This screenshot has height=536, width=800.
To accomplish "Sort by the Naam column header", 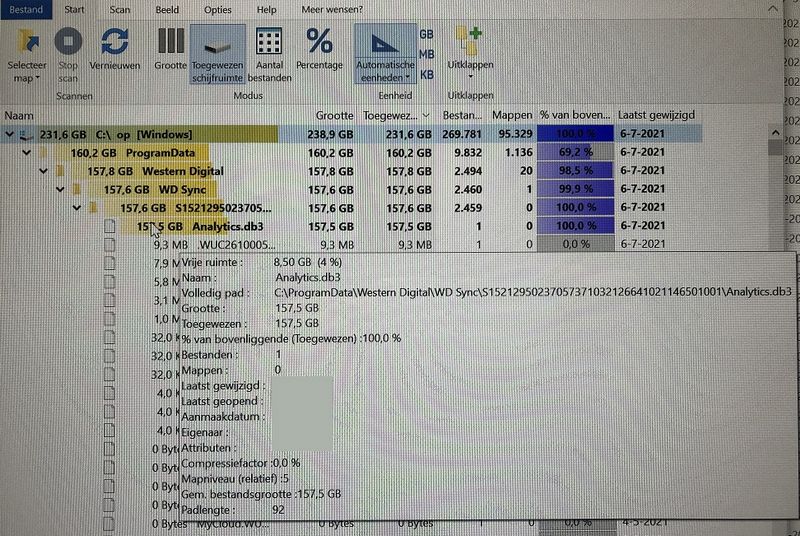I will click(x=18, y=116).
